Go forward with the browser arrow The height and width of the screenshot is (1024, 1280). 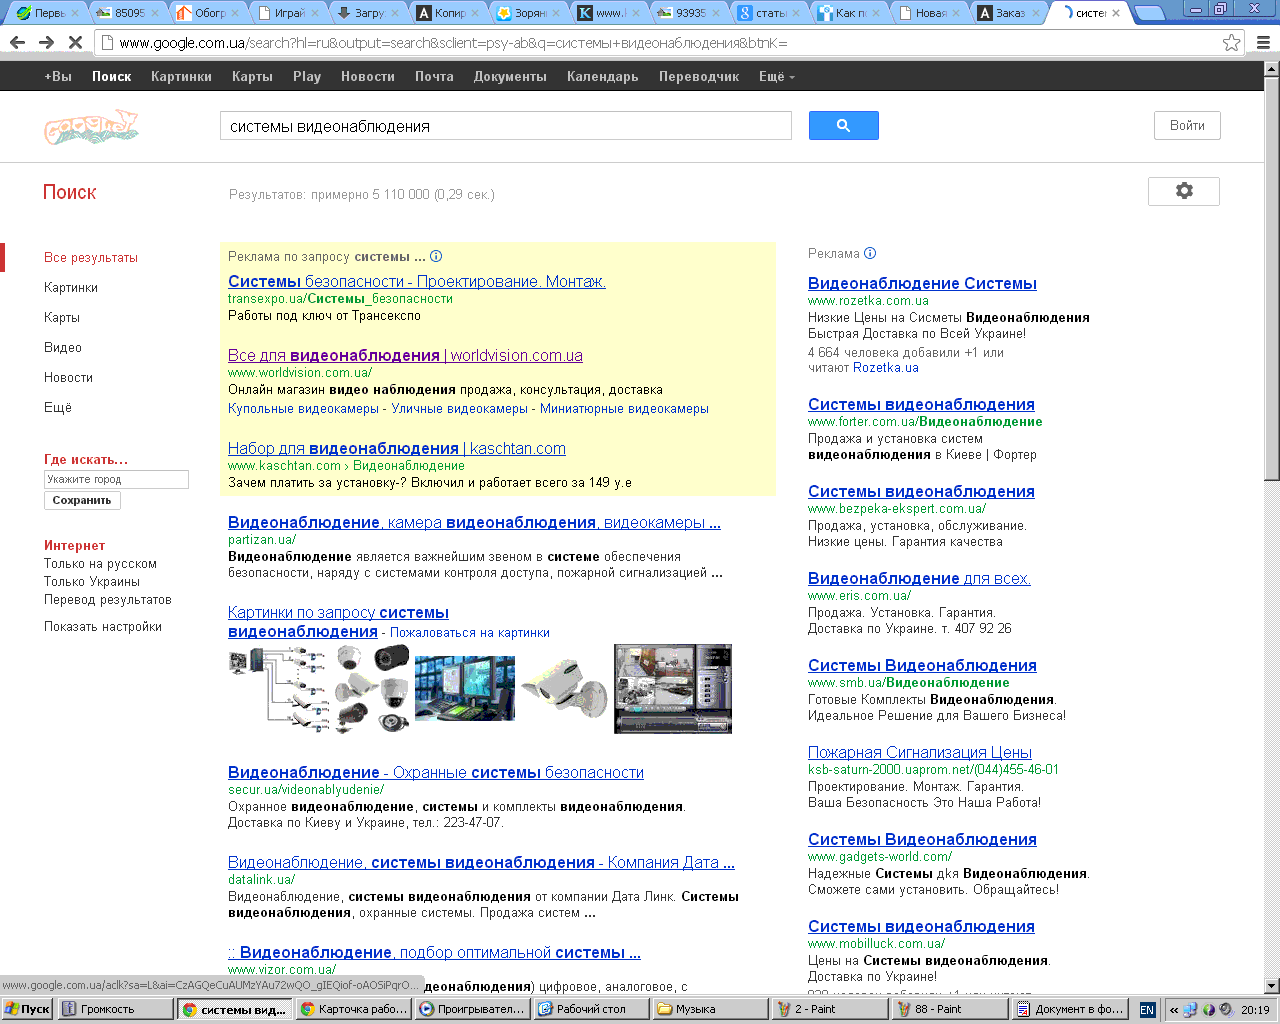tap(46, 43)
